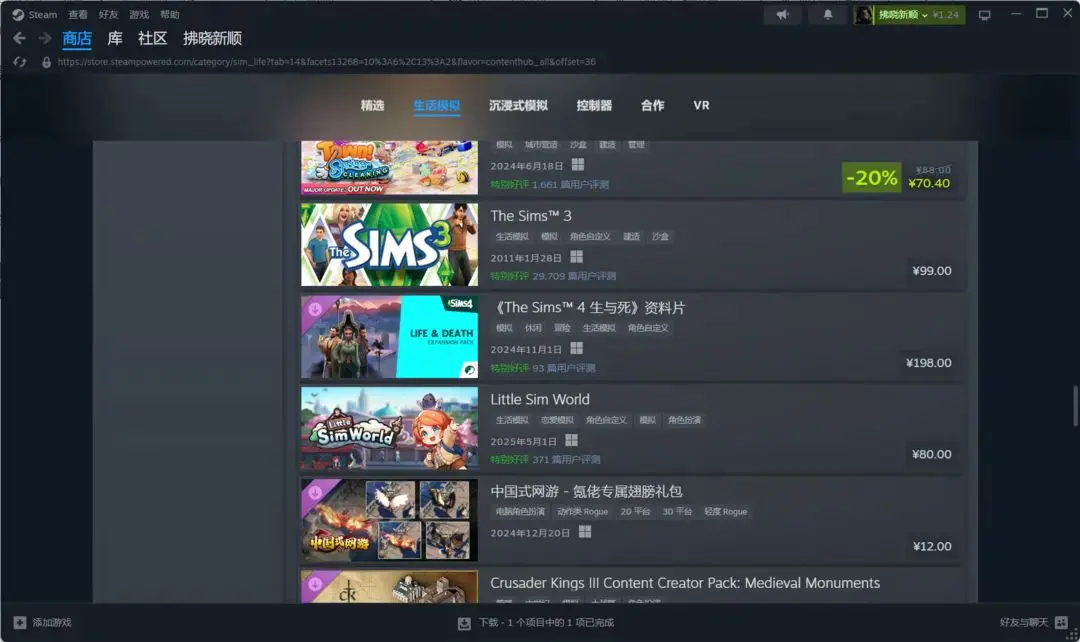Click the user avatar picture
This screenshot has height=642, width=1080.
point(864,14)
